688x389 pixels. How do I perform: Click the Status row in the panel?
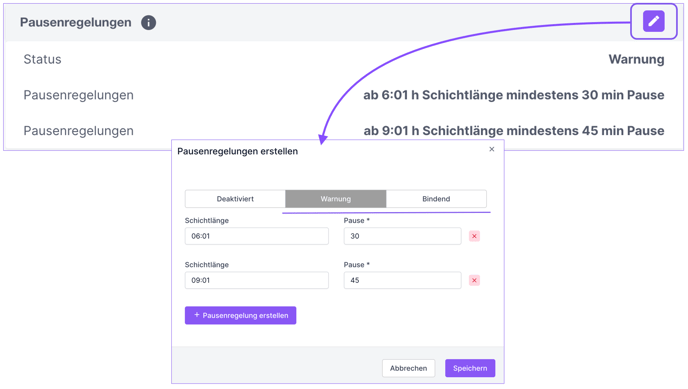(x=344, y=59)
